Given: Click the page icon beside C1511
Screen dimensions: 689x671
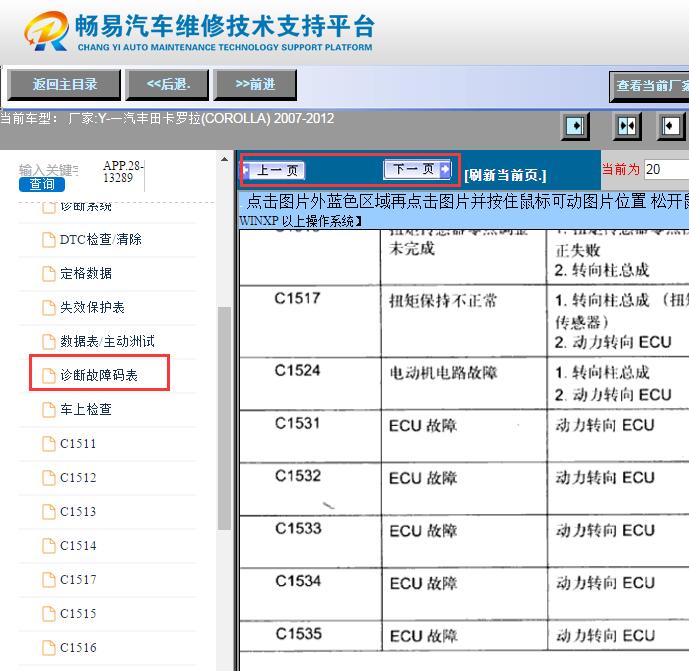Looking at the screenshot, I should [48, 444].
